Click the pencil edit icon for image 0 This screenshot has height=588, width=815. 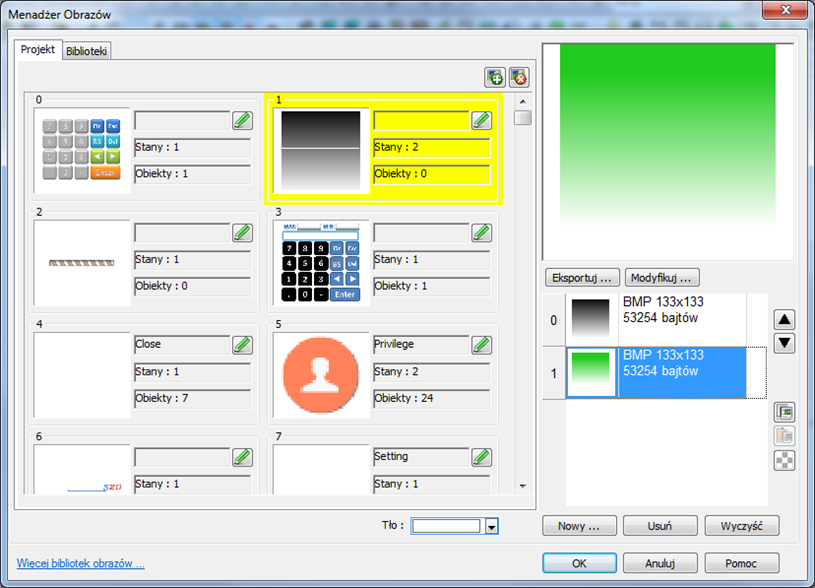(242, 120)
